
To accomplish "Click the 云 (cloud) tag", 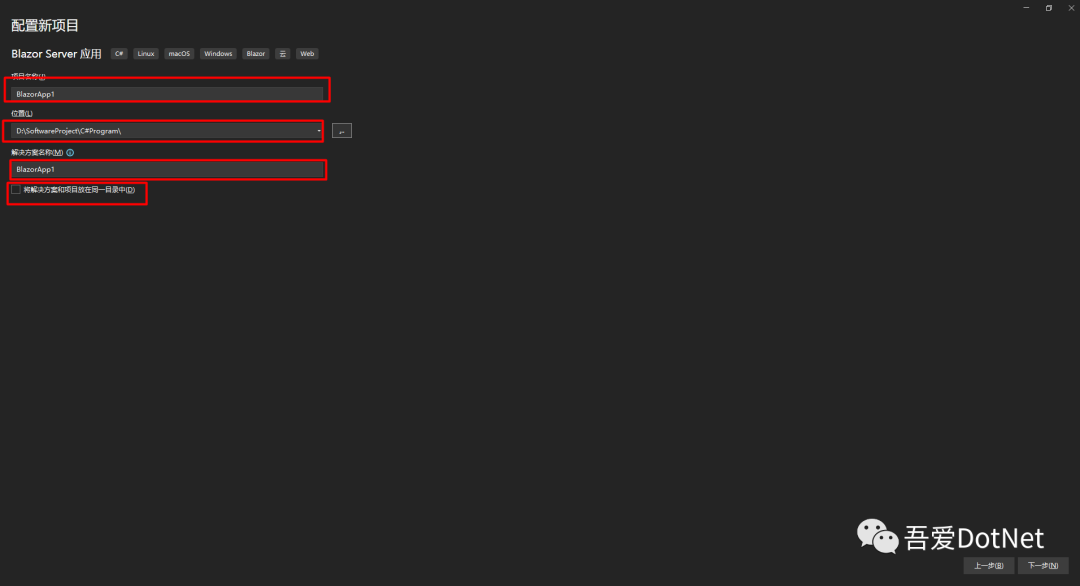I will click(x=282, y=54).
